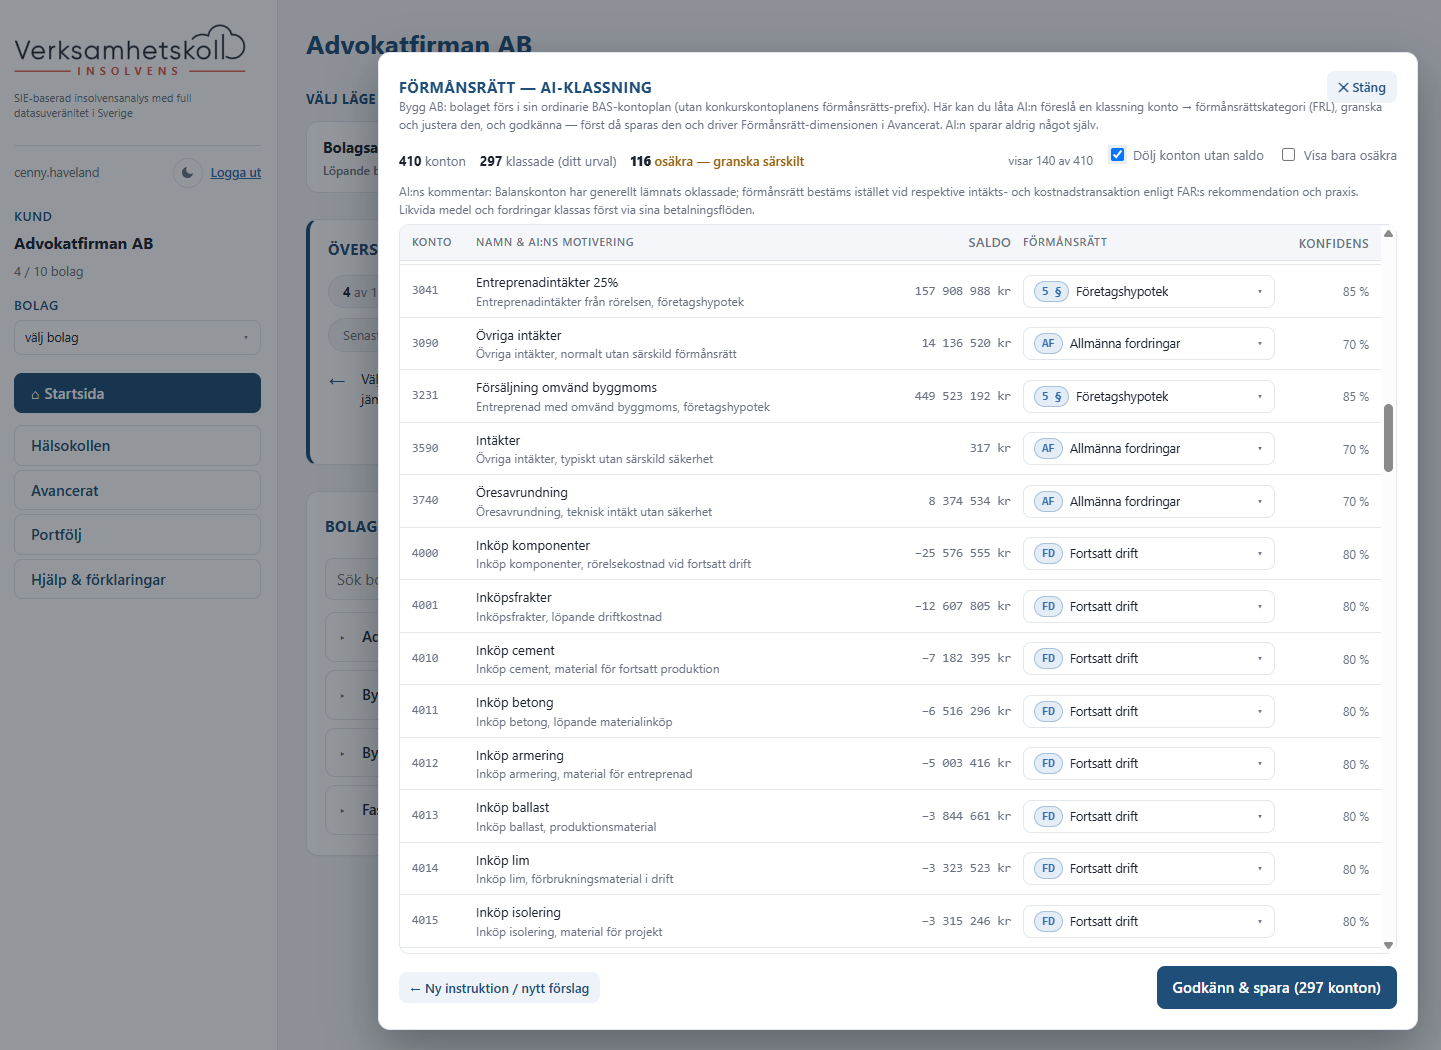Uncheck Dölj konton utan saldo
The width and height of the screenshot is (1441, 1050).
click(1118, 155)
